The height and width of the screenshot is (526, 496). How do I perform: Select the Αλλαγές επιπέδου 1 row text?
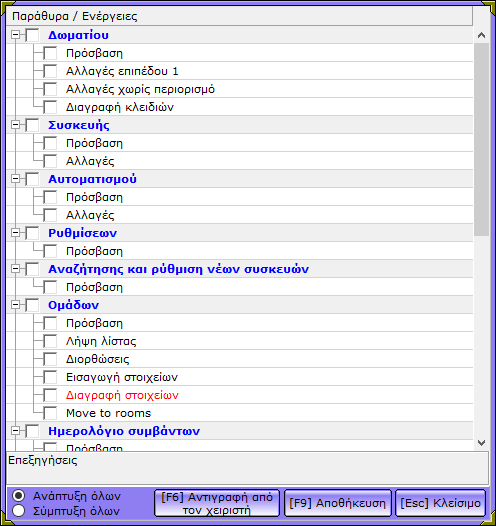(x=122, y=71)
